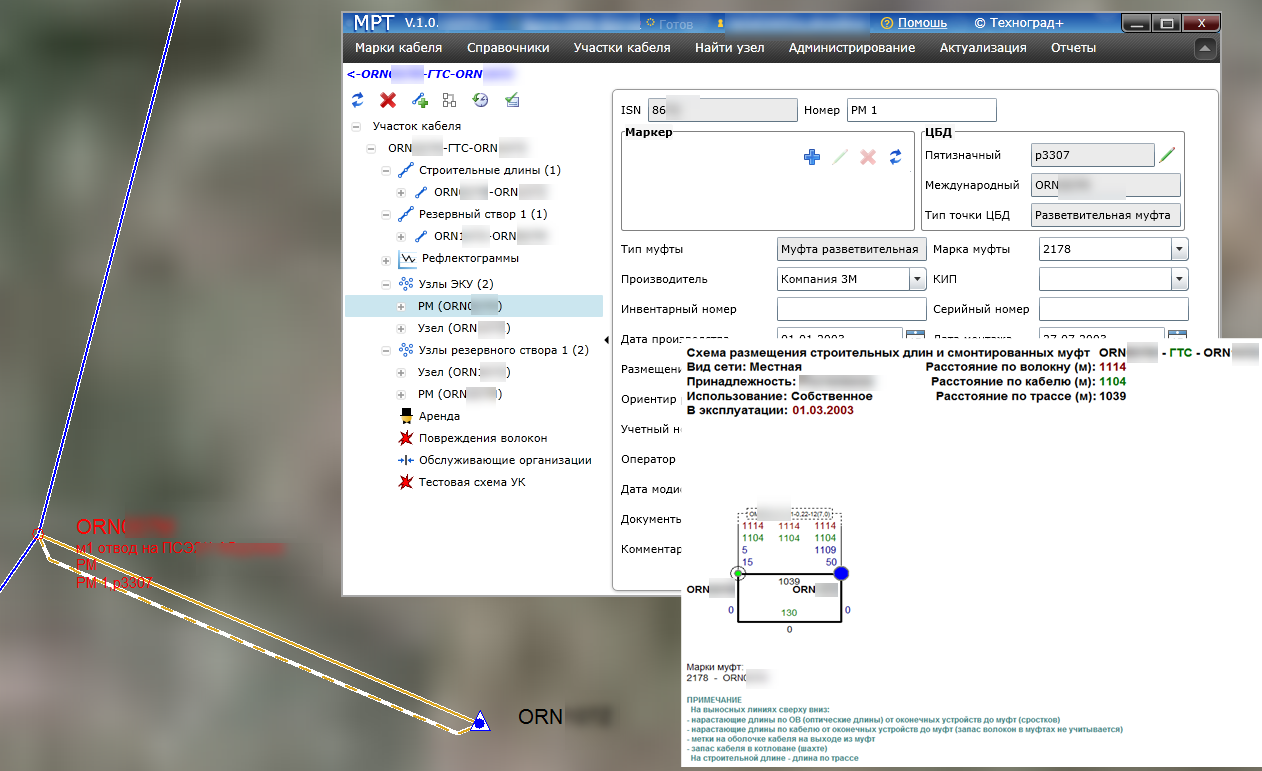Image resolution: width=1262 pixels, height=771 pixels.
Task: Click the green circle node in scheme diagram
Action: pyautogui.click(x=738, y=573)
